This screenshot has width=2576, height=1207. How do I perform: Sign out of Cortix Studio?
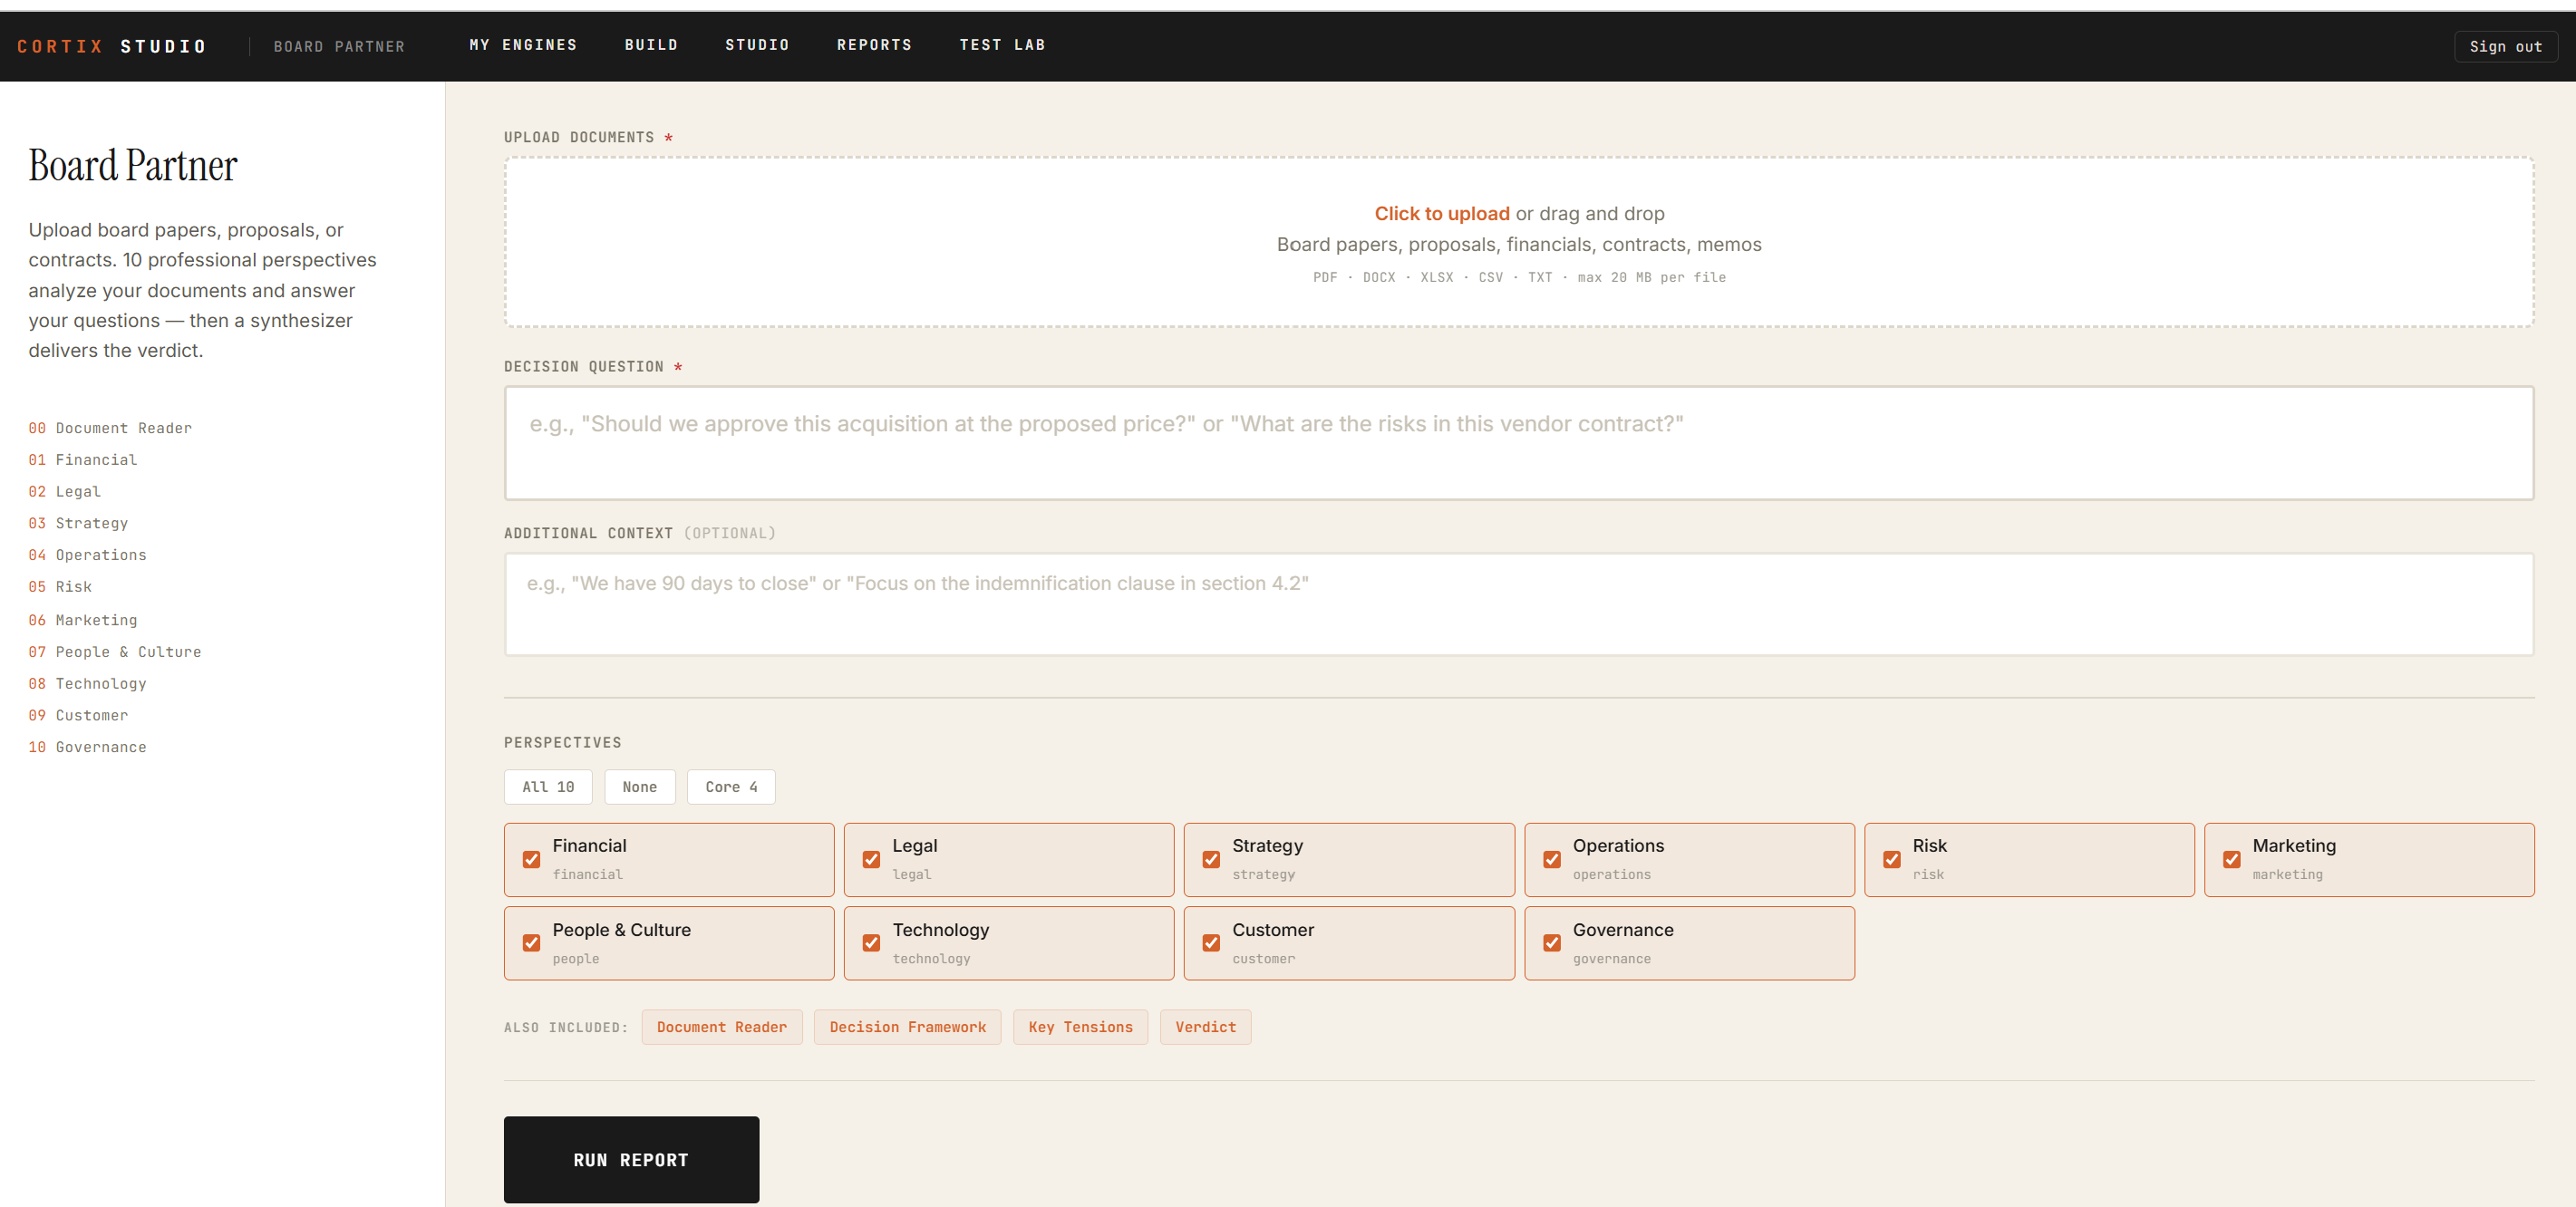click(x=2506, y=46)
